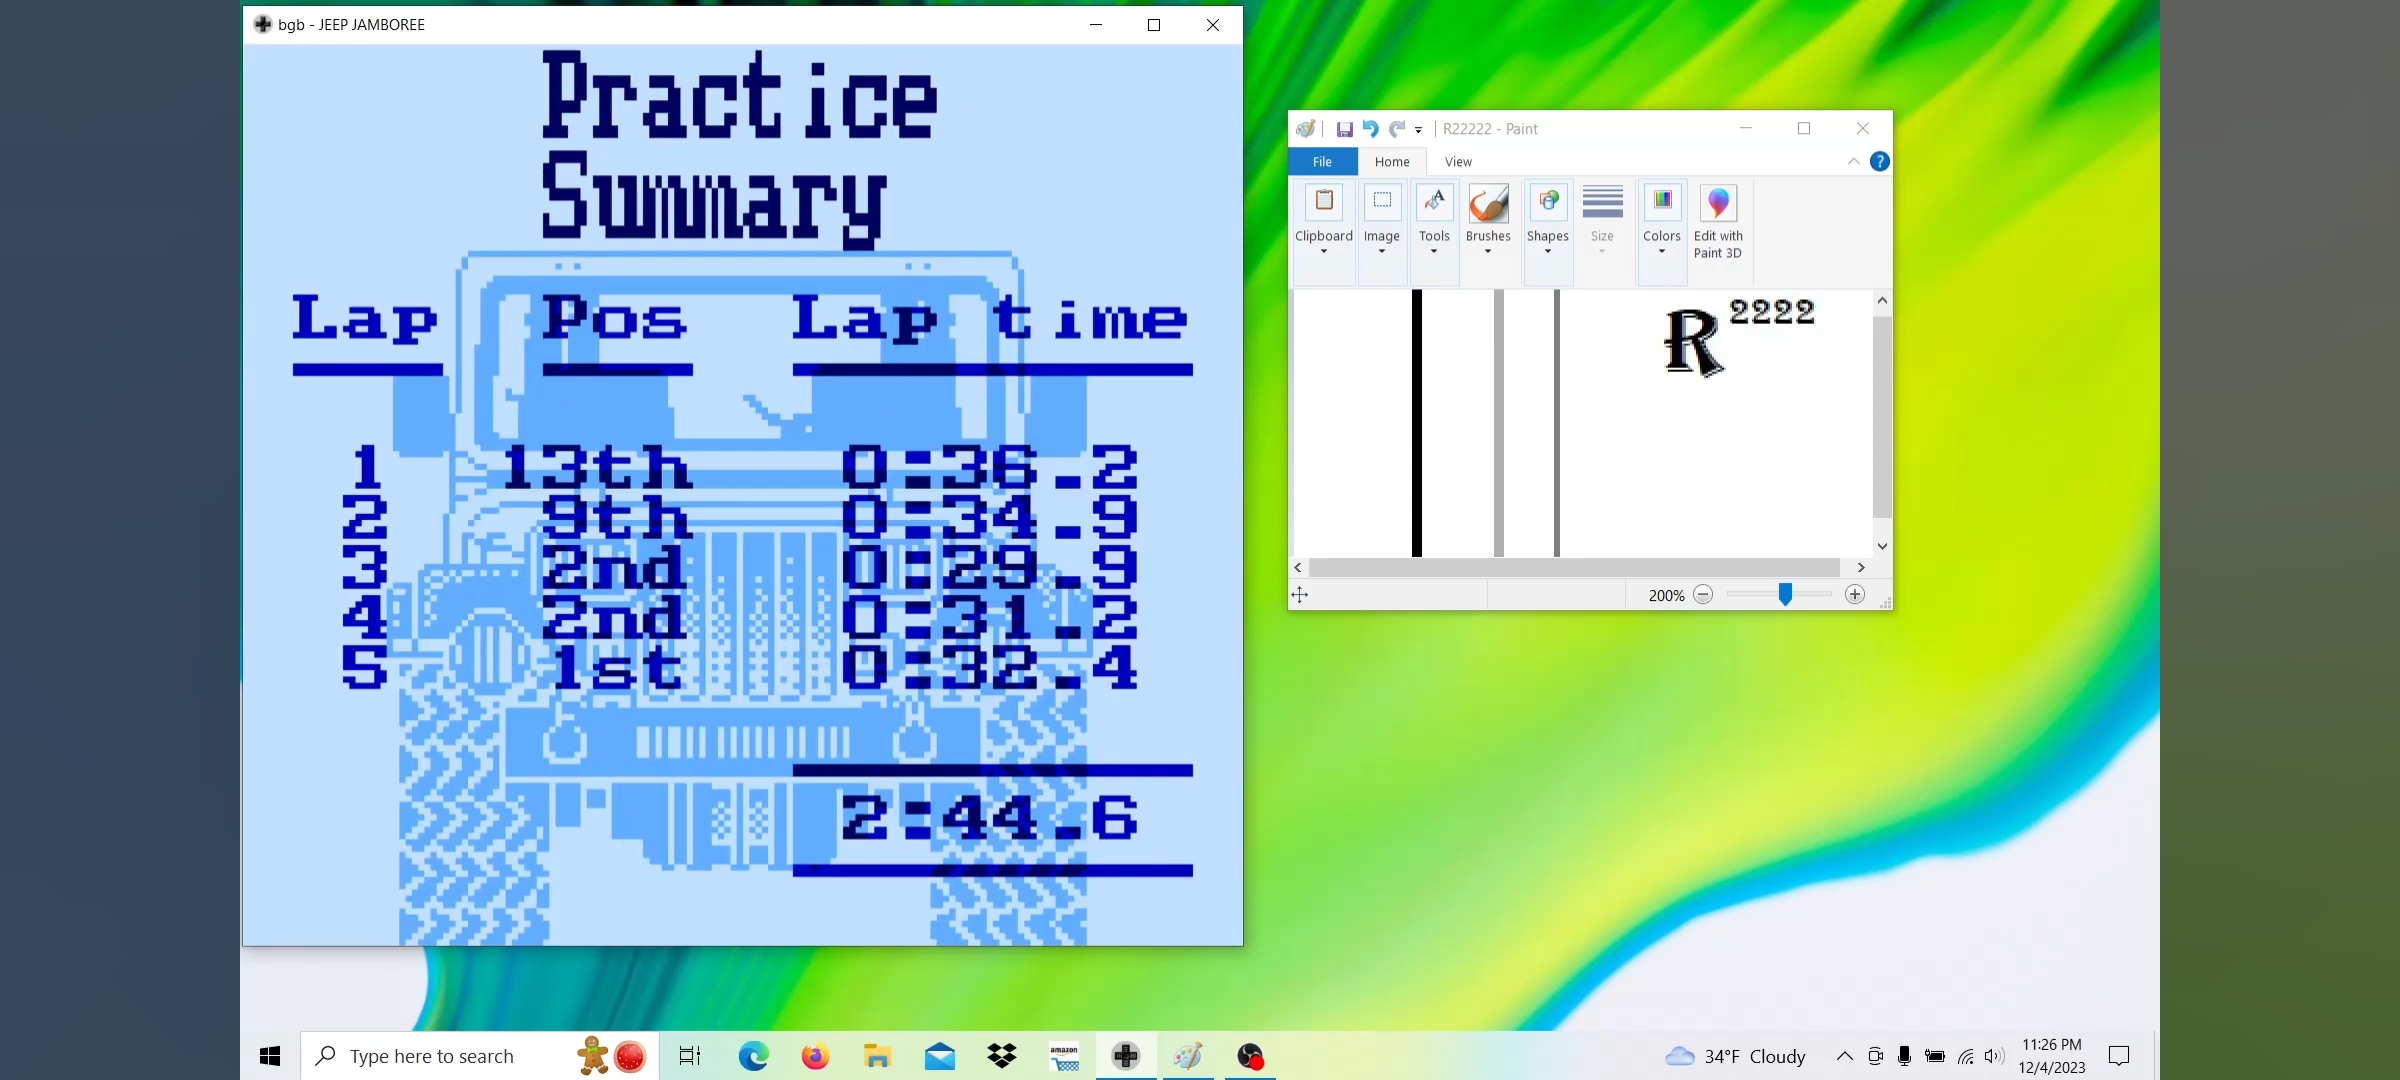Open Dropbox from the taskbar
Viewport: 2400px width, 1080px height.
[1002, 1056]
